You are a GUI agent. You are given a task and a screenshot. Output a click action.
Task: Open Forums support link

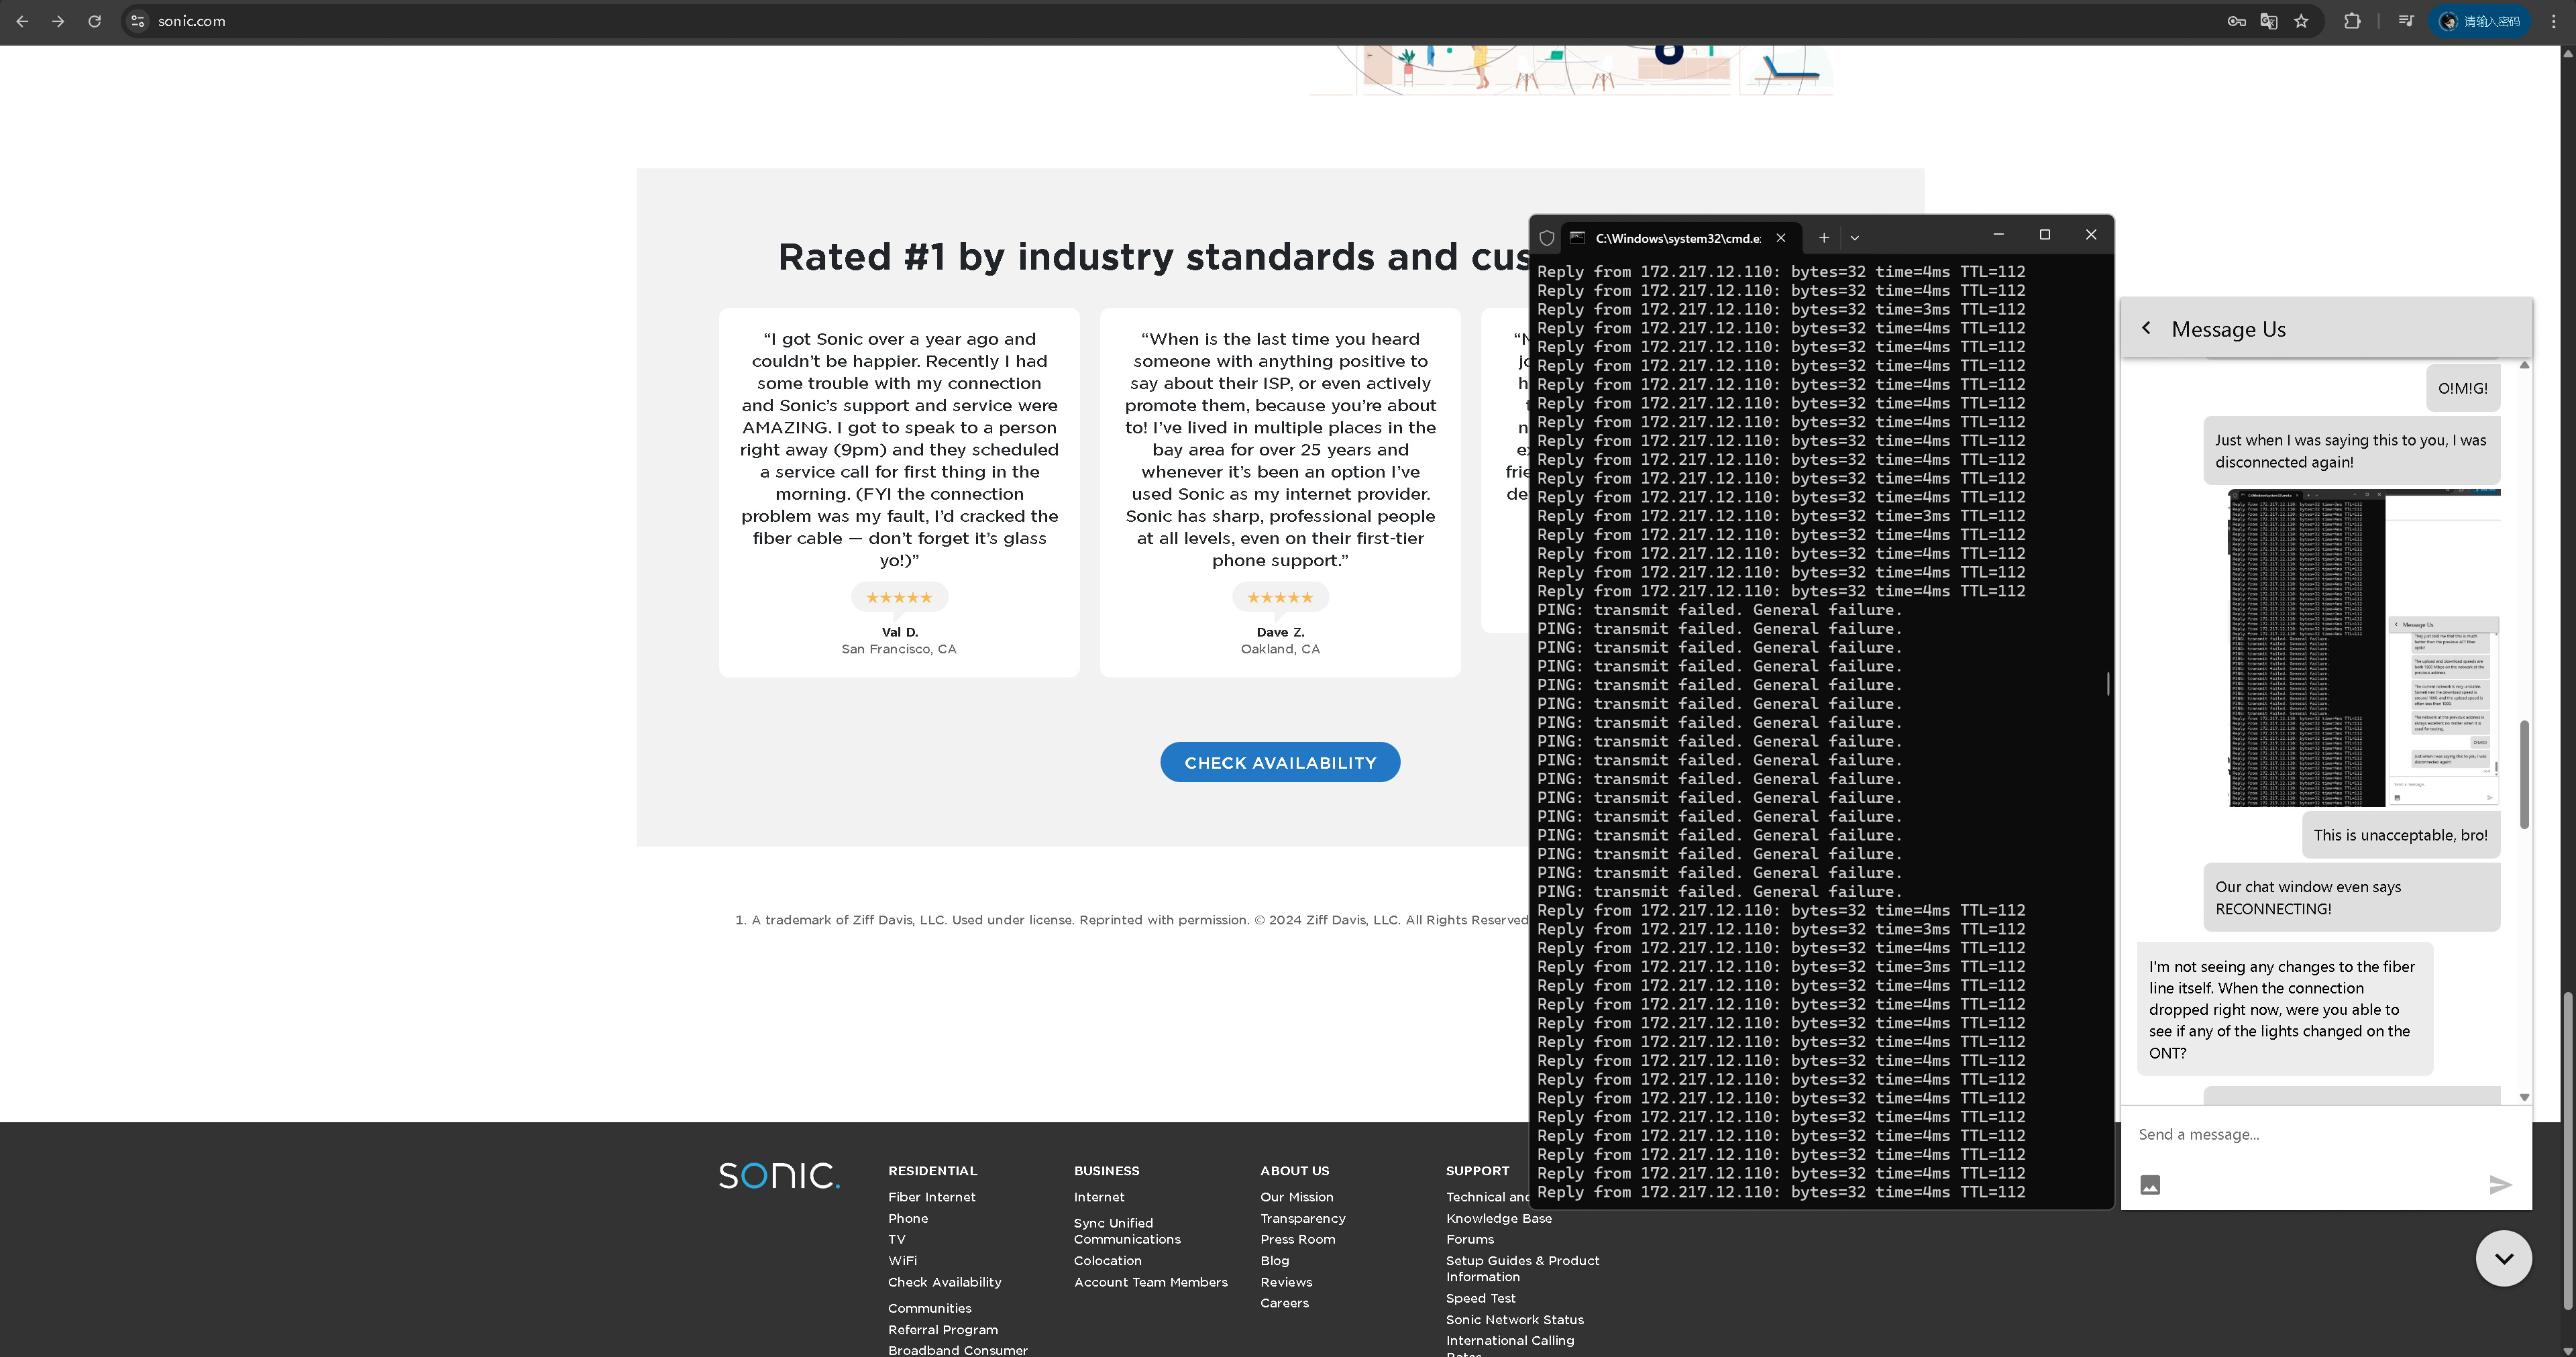click(1469, 1239)
